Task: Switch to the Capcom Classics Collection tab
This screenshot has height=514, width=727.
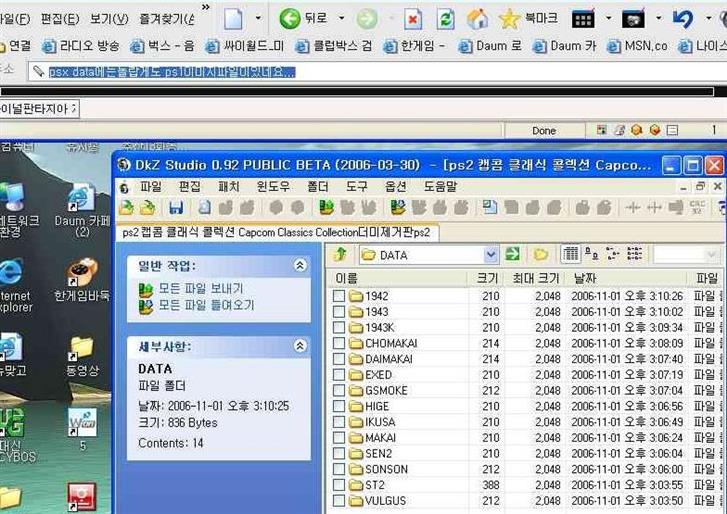Action: point(276,233)
